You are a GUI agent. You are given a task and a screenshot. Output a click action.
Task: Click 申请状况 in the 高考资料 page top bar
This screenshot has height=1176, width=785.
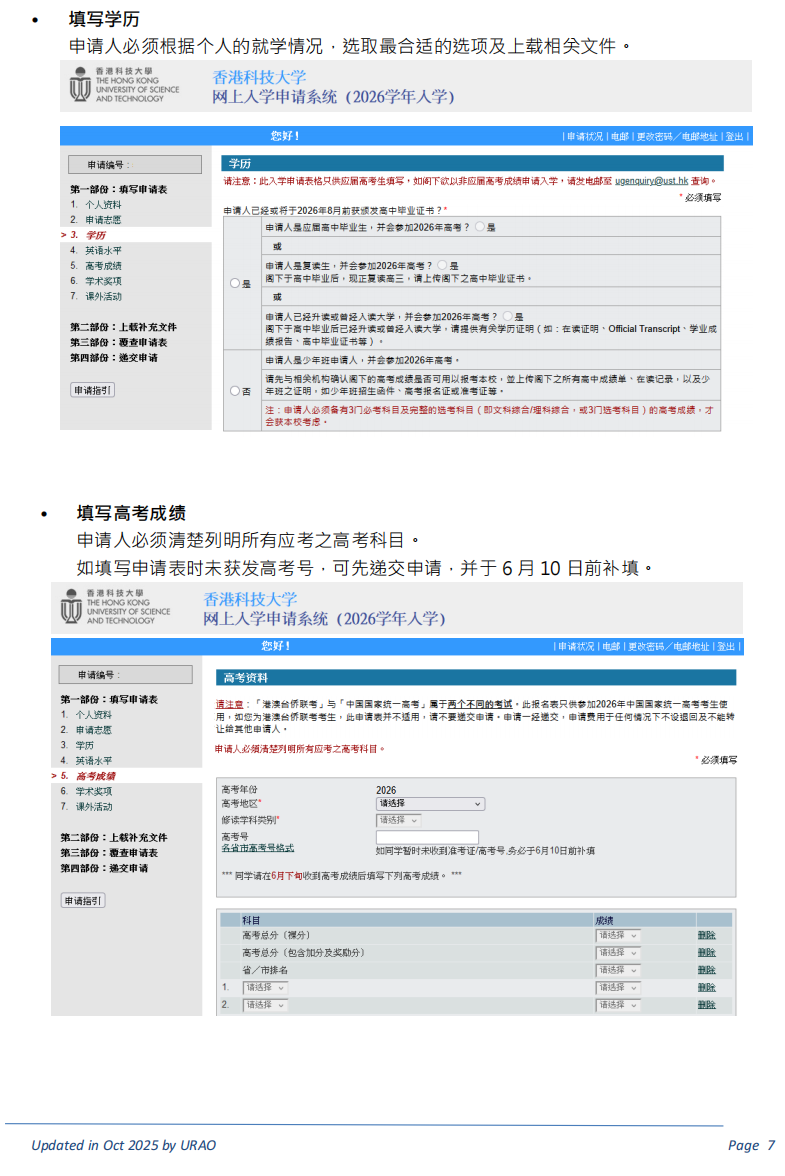576,646
